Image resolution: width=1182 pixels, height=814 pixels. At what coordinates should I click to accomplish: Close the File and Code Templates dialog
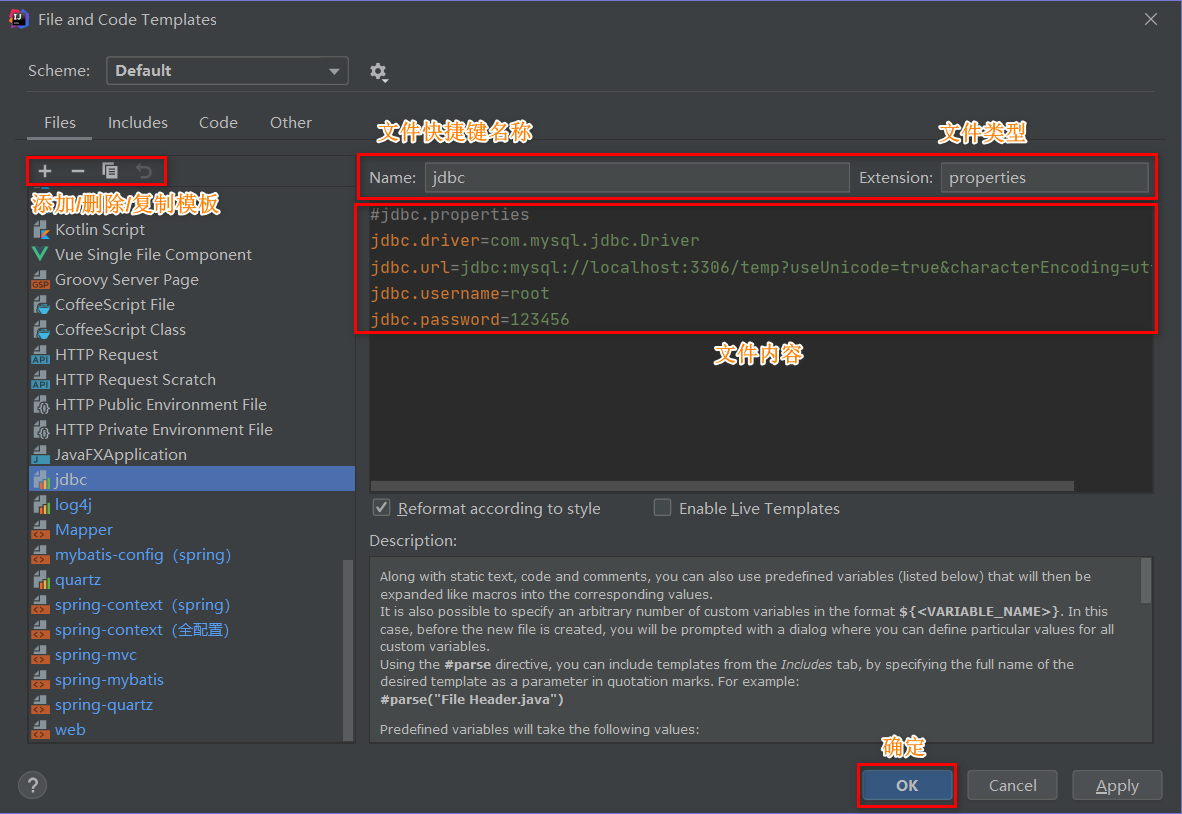(1150, 19)
